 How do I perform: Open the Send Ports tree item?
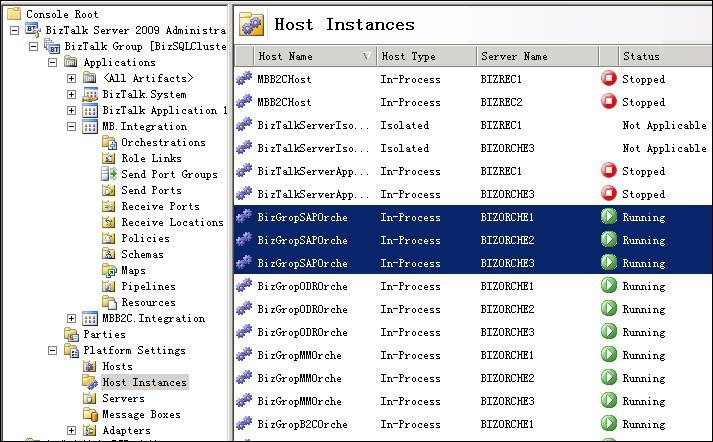pos(151,190)
